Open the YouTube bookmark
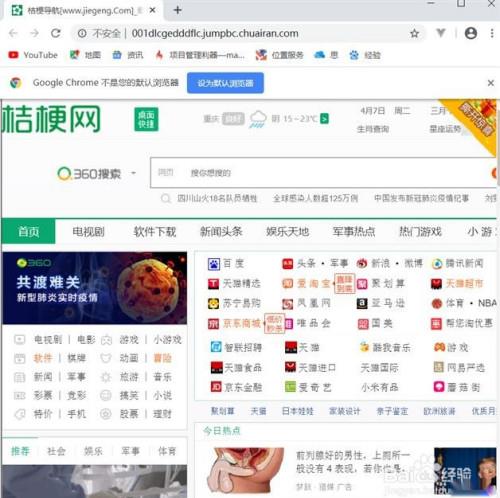Image resolution: width=500 pixels, height=498 pixels. (33, 55)
